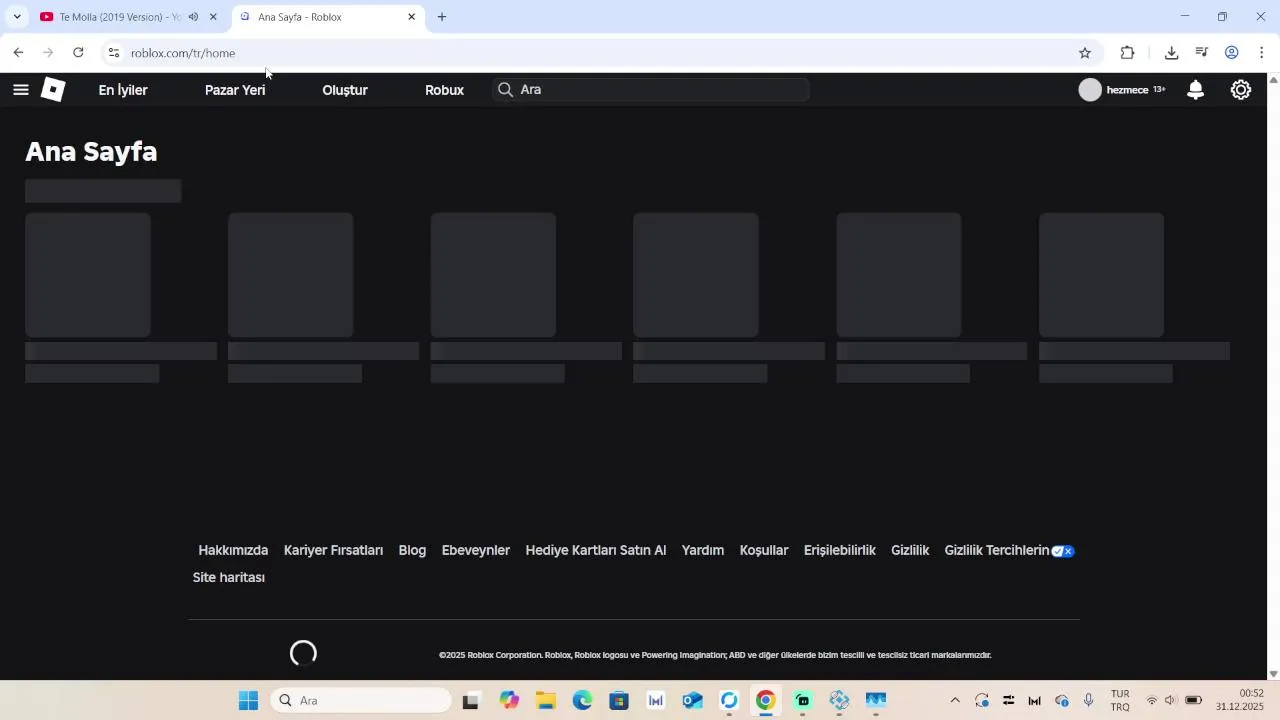Screen dimensions: 1280x720
Task: Open the notifications bell
Action: (1195, 90)
